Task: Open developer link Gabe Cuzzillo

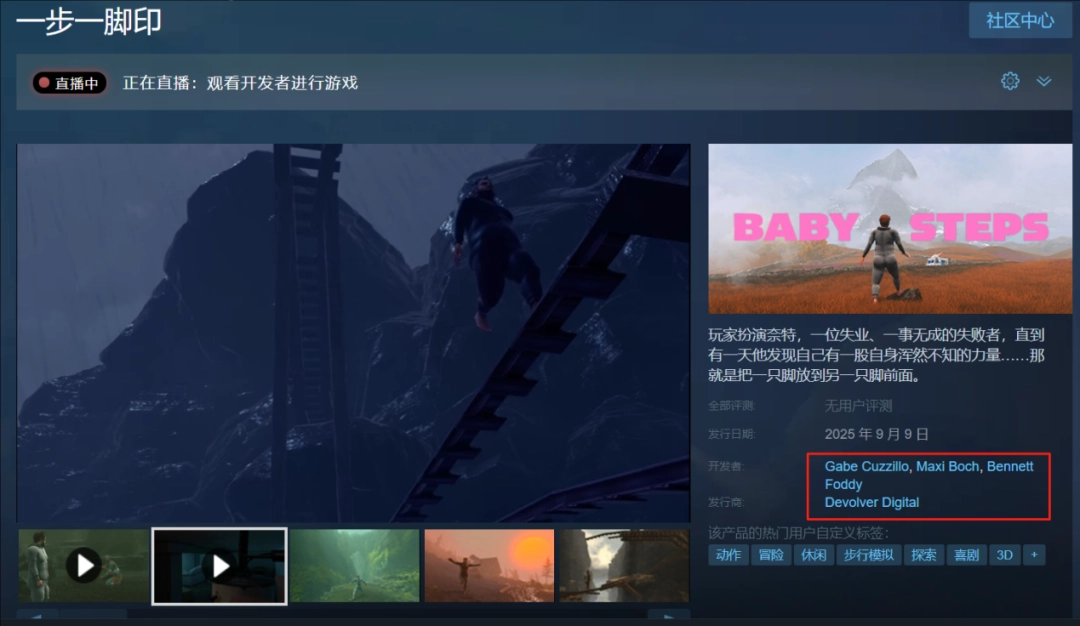Action: [866, 466]
